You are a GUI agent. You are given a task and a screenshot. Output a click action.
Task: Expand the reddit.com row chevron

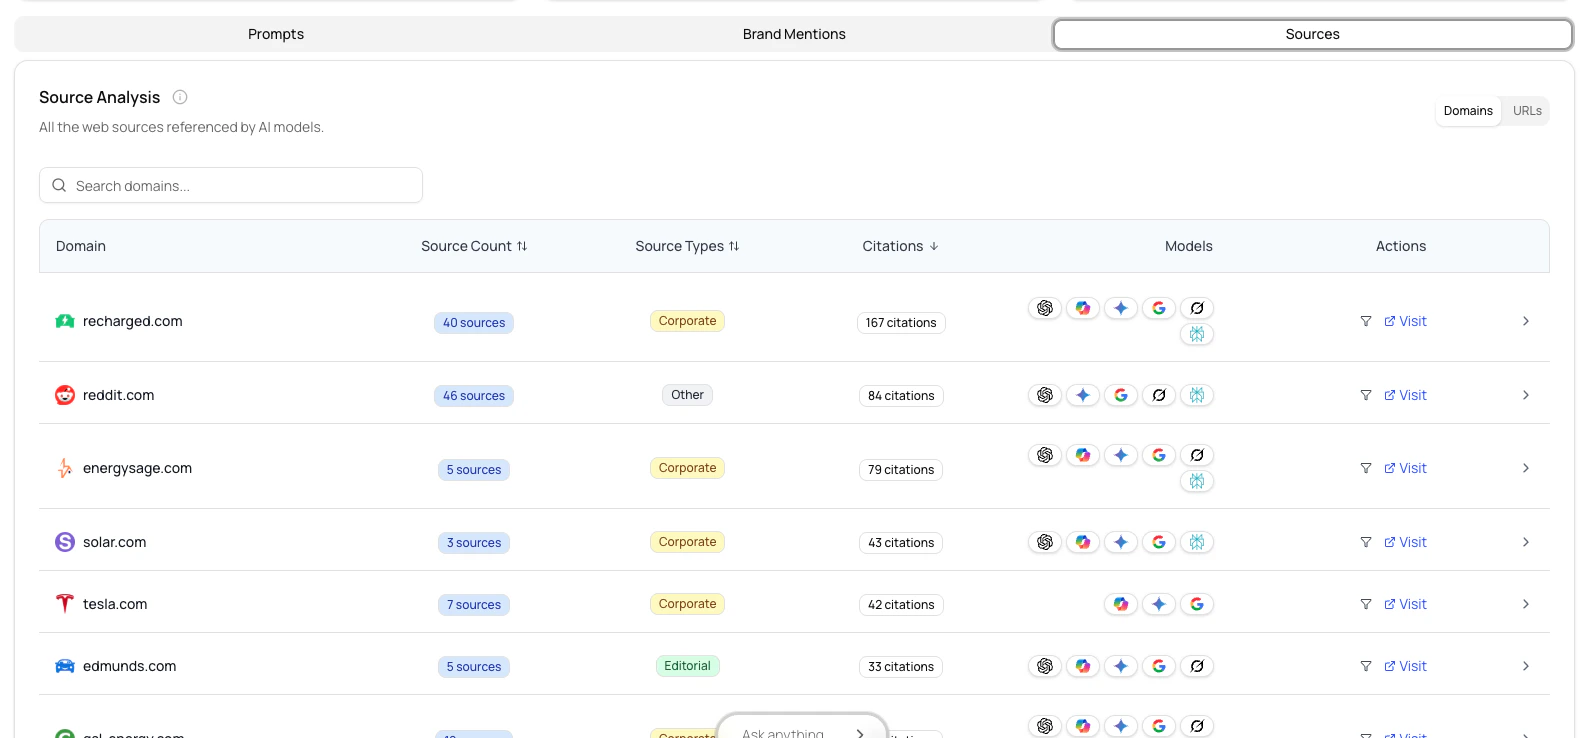pyautogui.click(x=1526, y=395)
